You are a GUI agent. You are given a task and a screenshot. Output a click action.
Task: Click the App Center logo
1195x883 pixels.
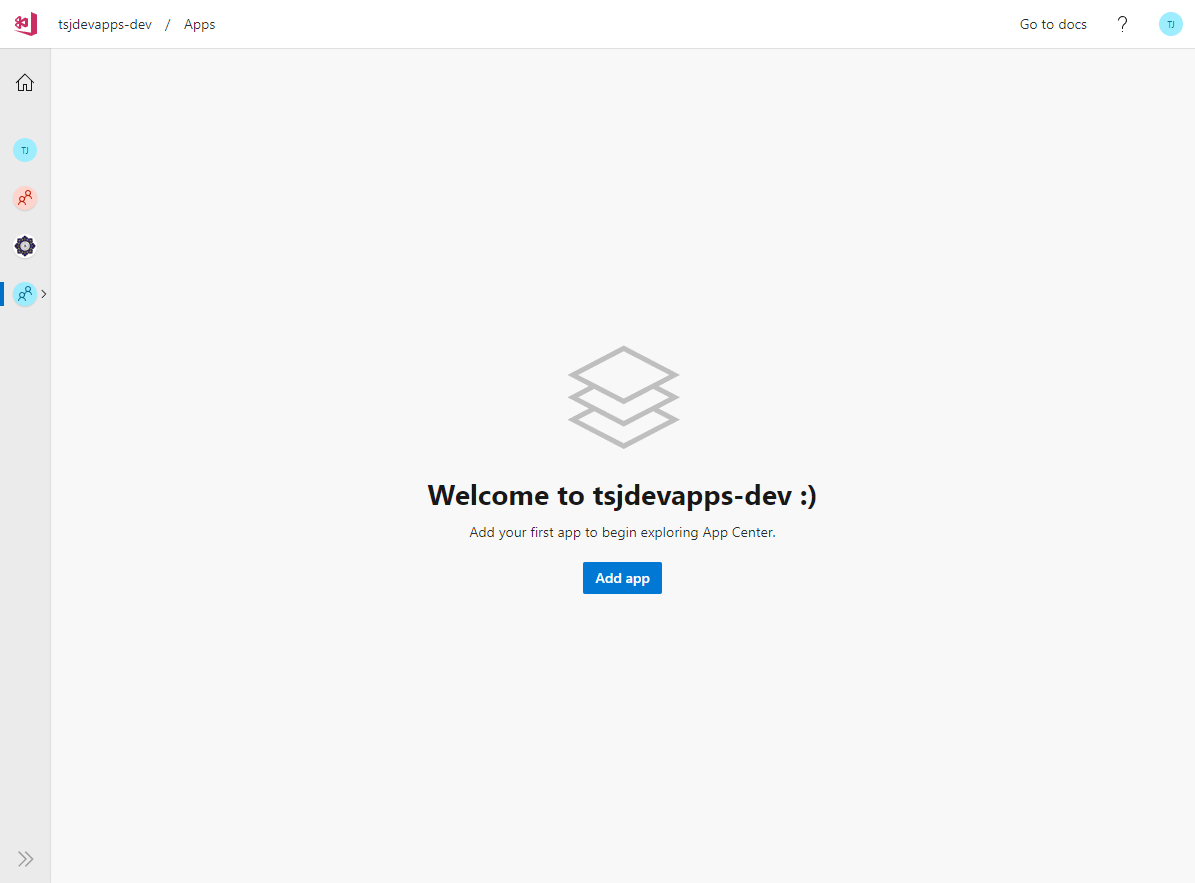pos(26,24)
